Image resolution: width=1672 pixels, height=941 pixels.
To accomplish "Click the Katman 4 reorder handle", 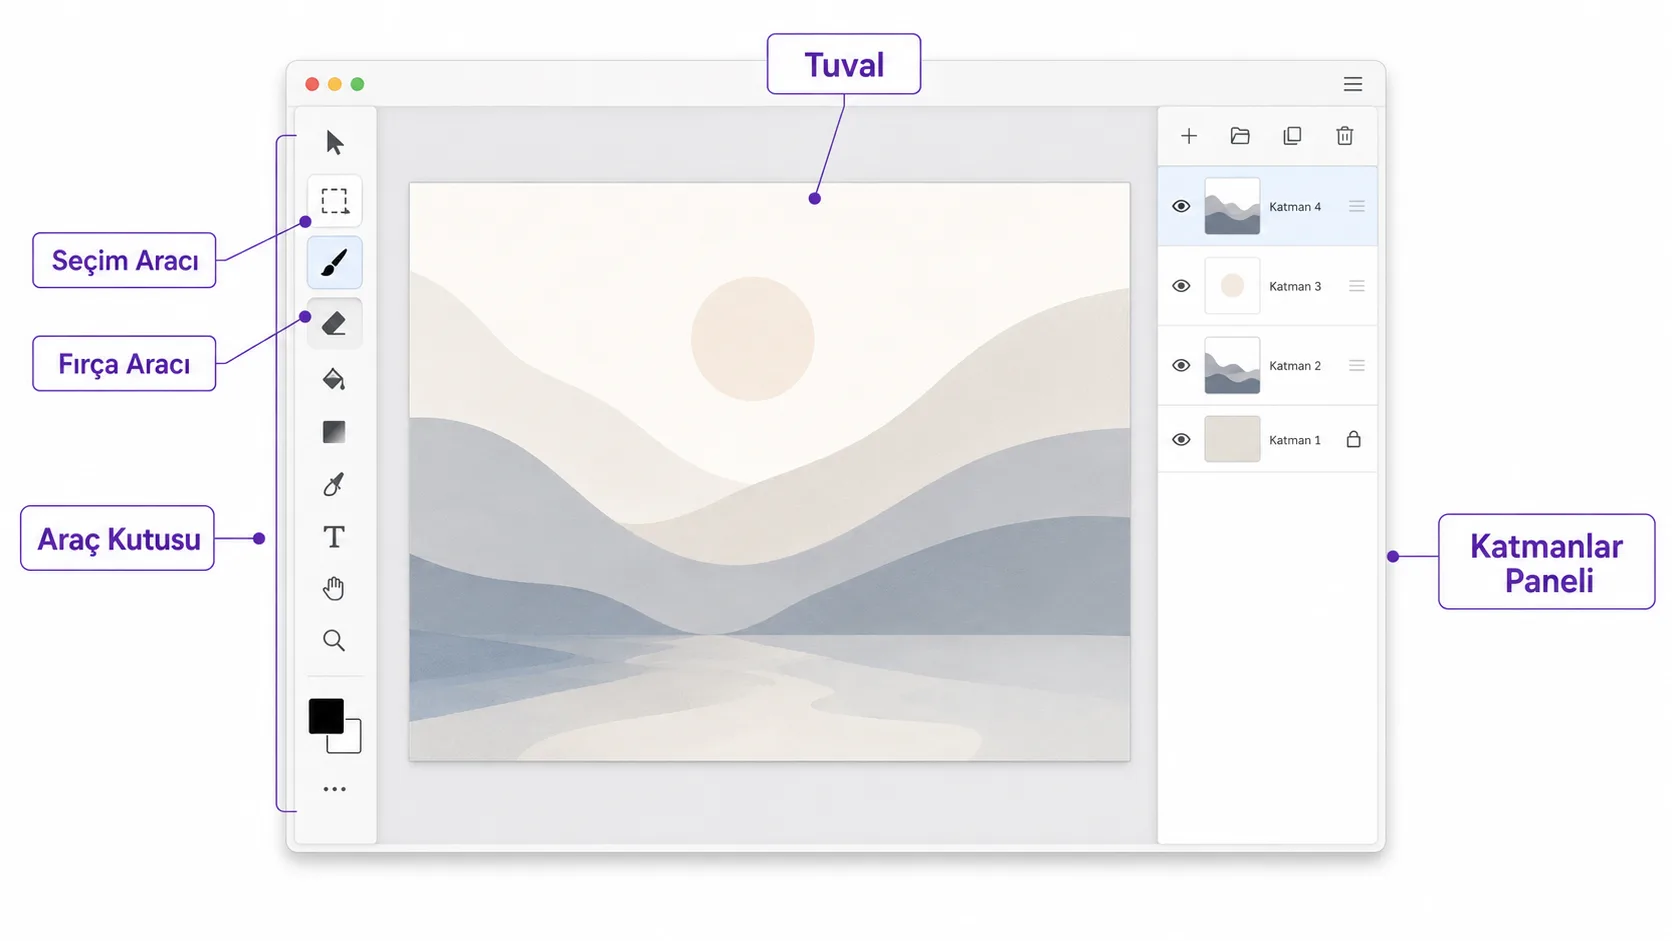I will coord(1357,206).
